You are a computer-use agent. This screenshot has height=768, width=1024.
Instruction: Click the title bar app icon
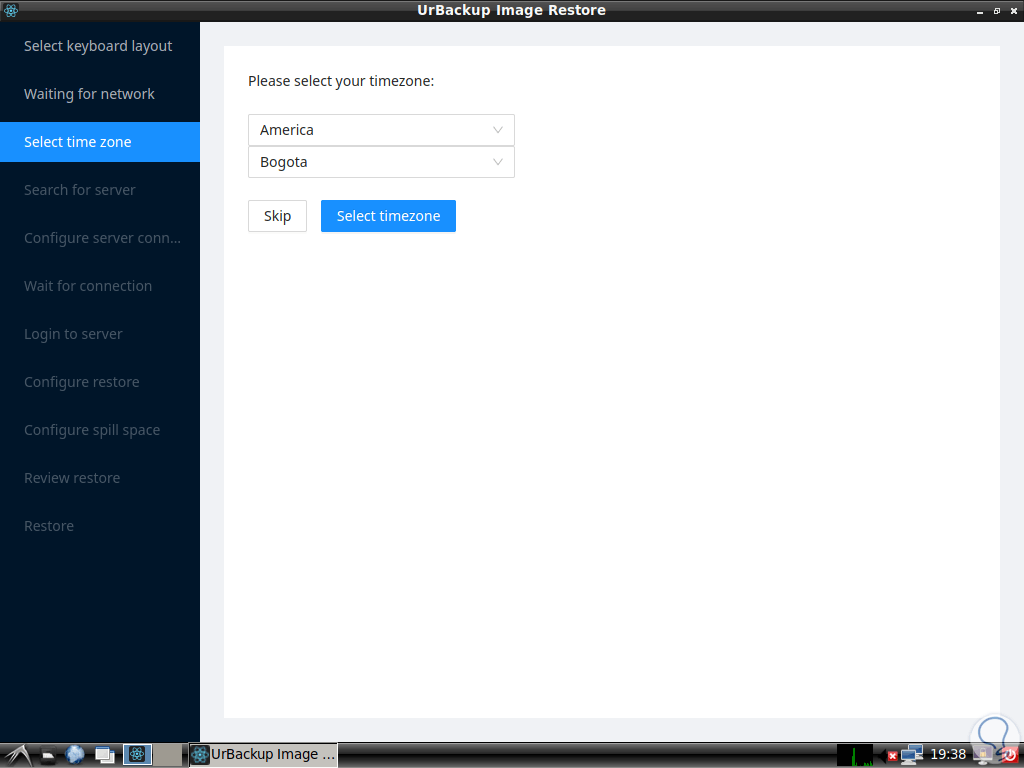click(10, 10)
